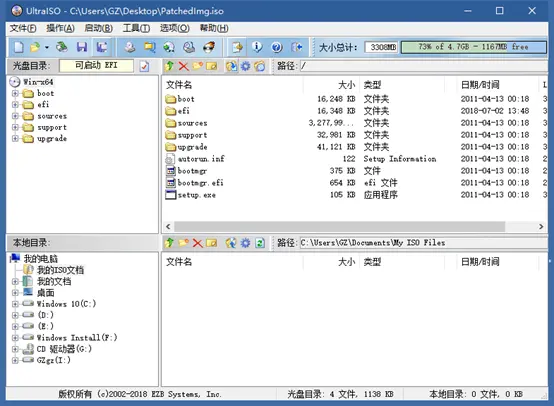The width and height of the screenshot is (554, 406).
Task: Create new folder in ISO pane toolbar
Action: click(198, 66)
